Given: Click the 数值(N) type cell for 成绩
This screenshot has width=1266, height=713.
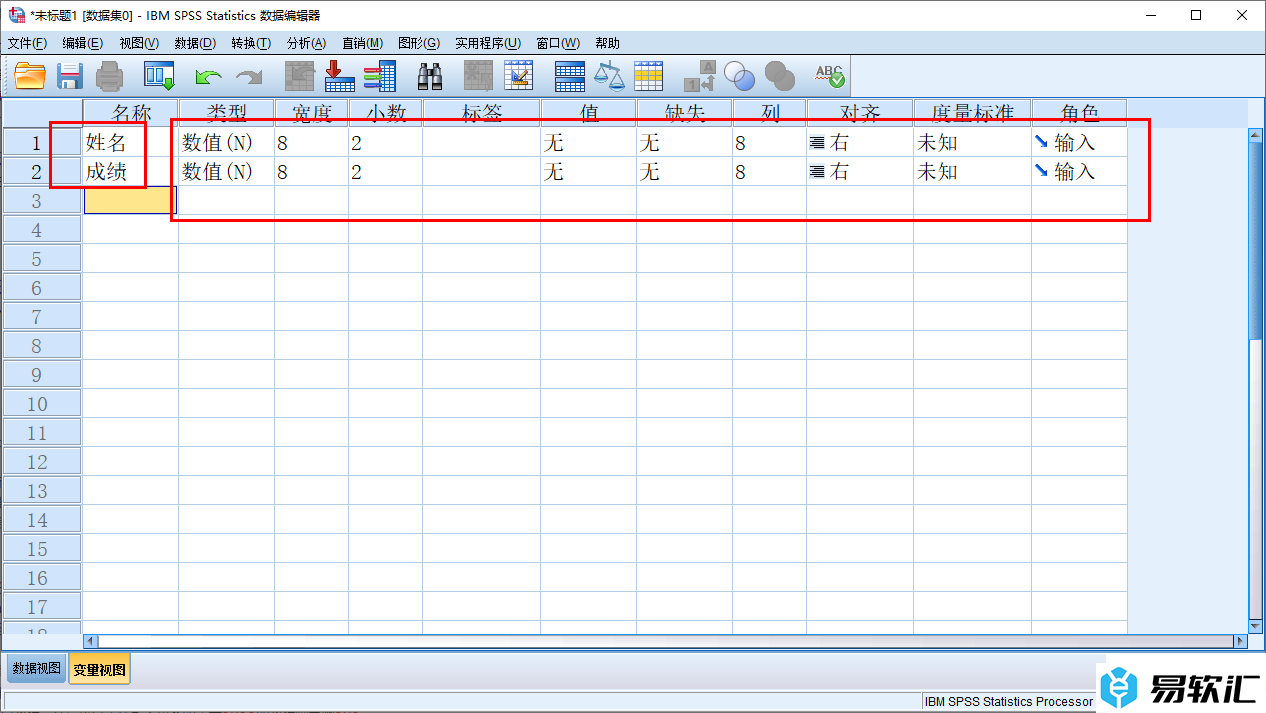Looking at the screenshot, I should tap(227, 172).
